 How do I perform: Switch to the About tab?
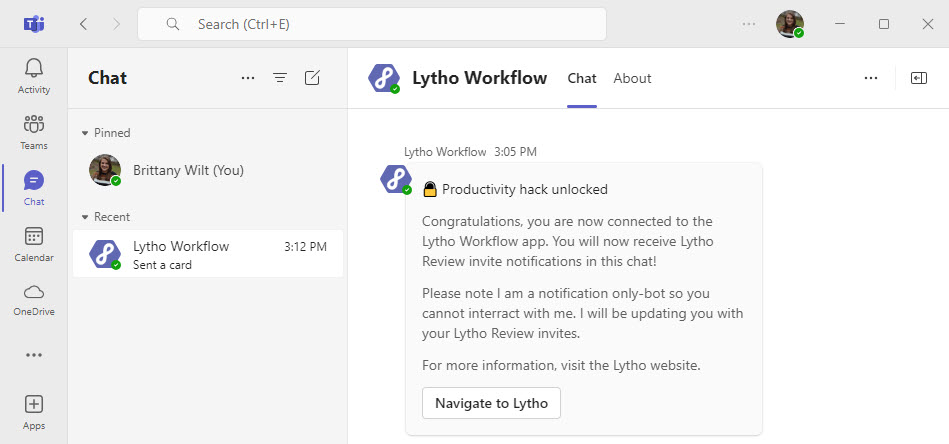coord(632,78)
